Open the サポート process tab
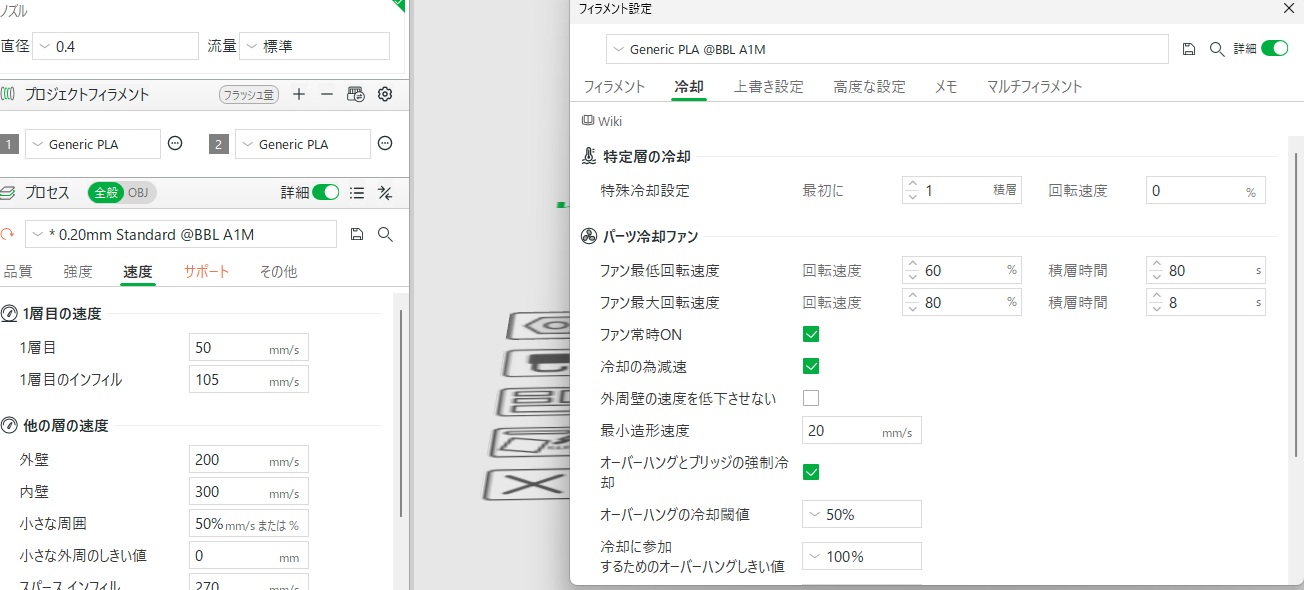 point(206,271)
